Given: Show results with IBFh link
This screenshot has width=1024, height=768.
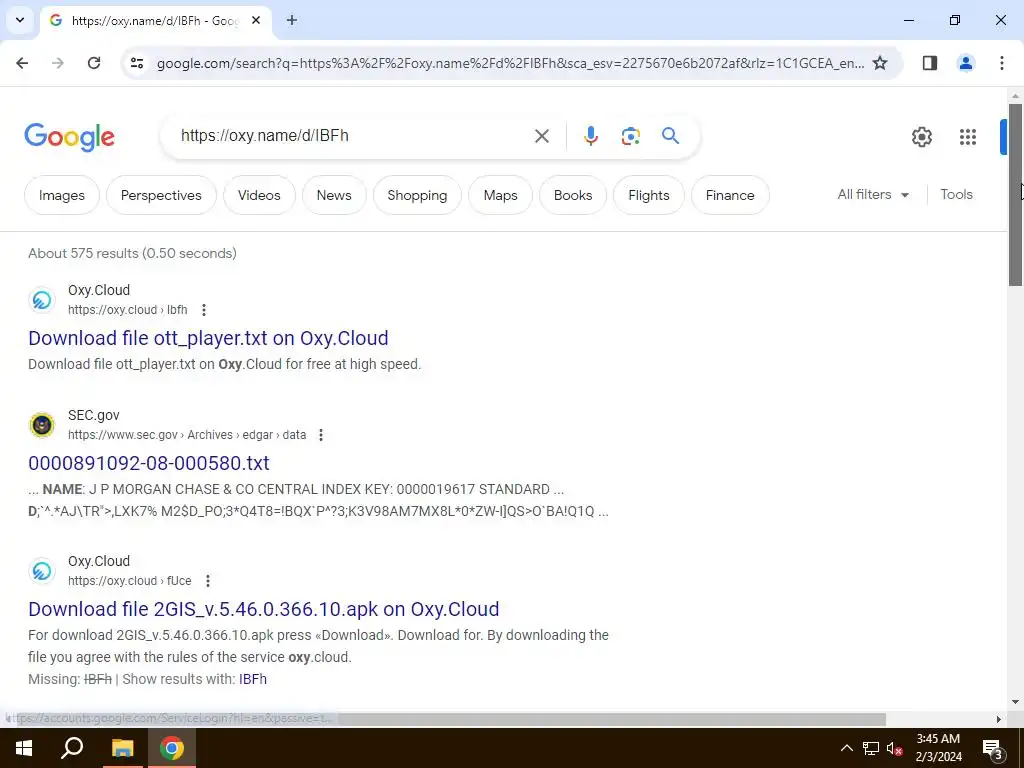Looking at the screenshot, I should point(253,679).
